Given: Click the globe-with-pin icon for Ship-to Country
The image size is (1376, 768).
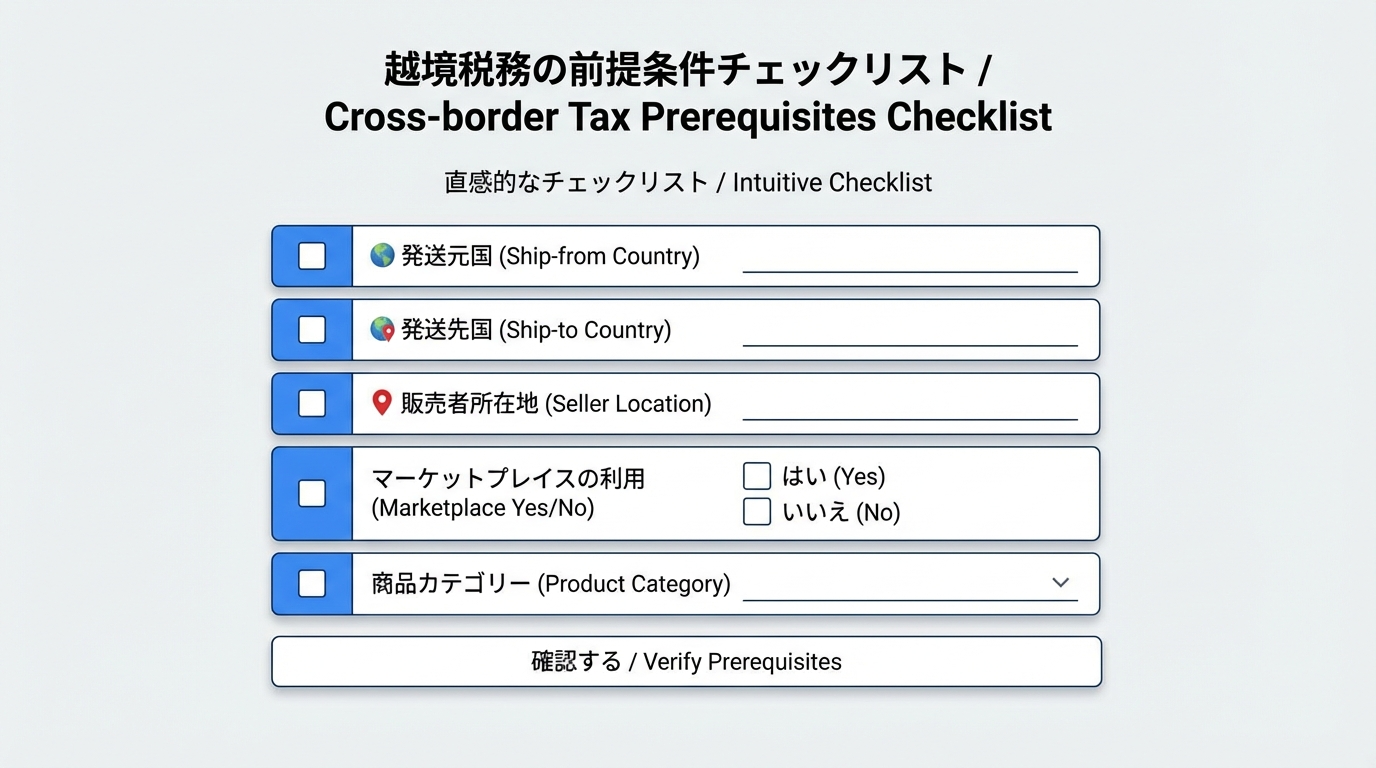Looking at the screenshot, I should [381, 329].
